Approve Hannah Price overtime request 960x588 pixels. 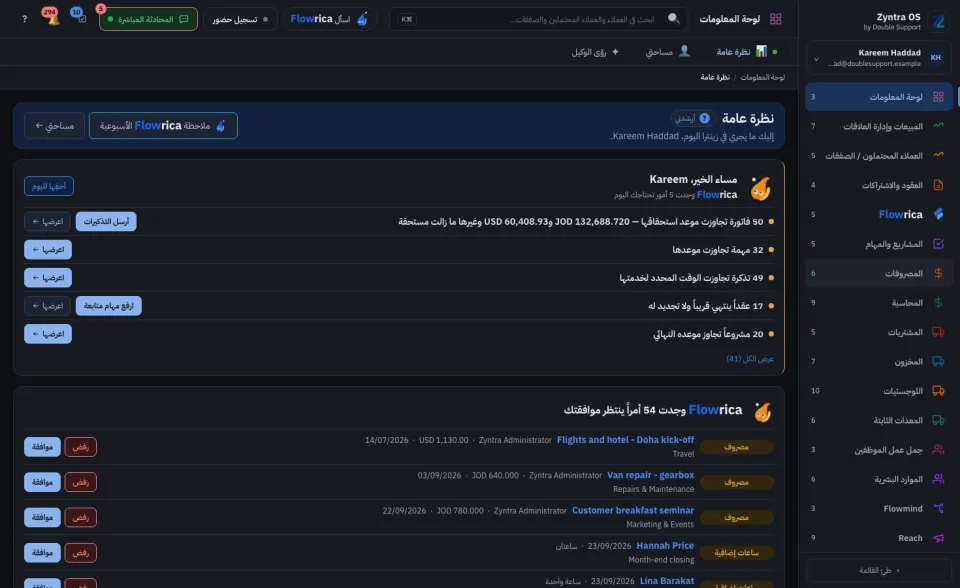click(42, 552)
